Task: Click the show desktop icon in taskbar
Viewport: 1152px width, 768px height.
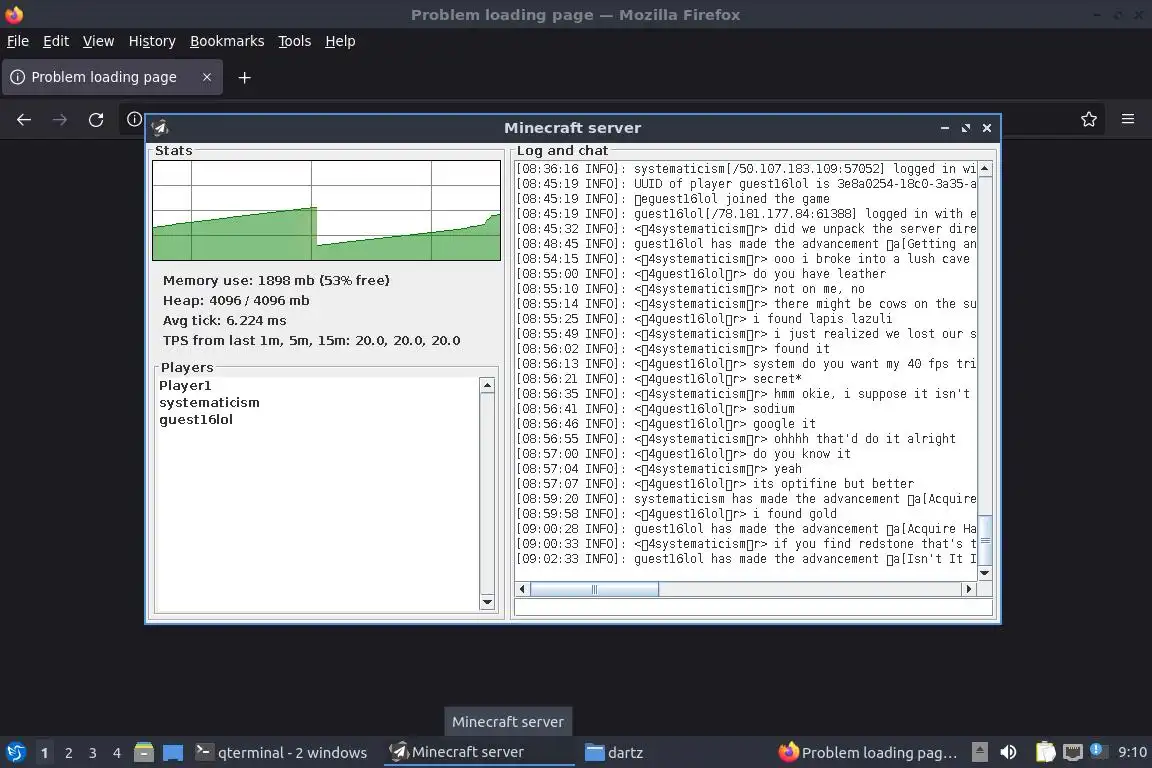Action: 173,753
